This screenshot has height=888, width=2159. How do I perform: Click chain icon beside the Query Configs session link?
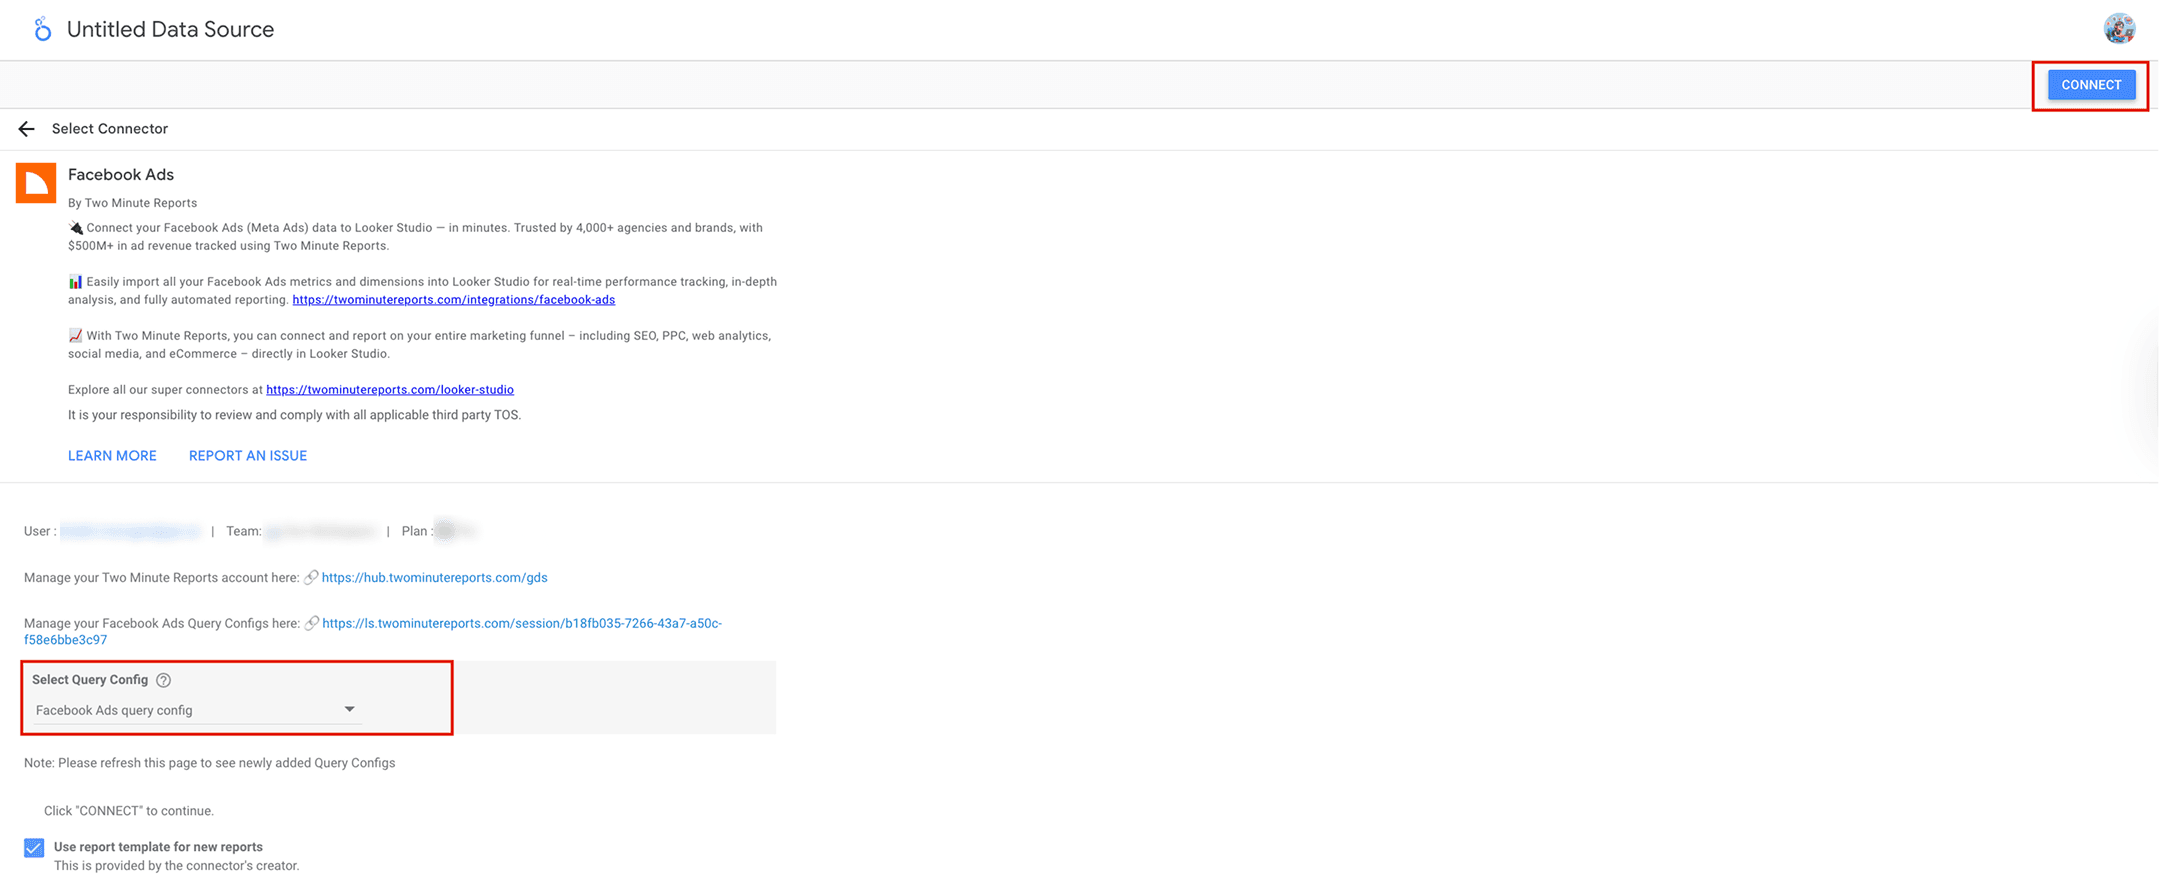[312, 623]
